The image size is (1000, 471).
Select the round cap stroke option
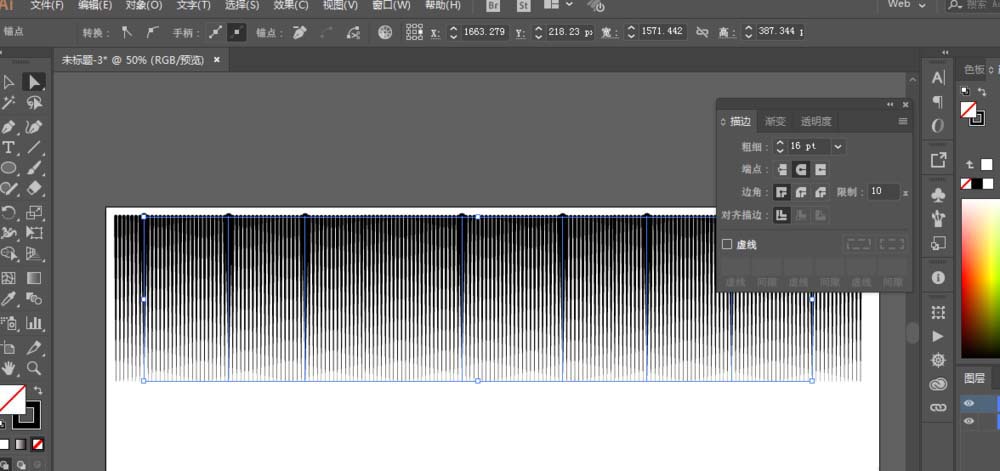[801, 169]
